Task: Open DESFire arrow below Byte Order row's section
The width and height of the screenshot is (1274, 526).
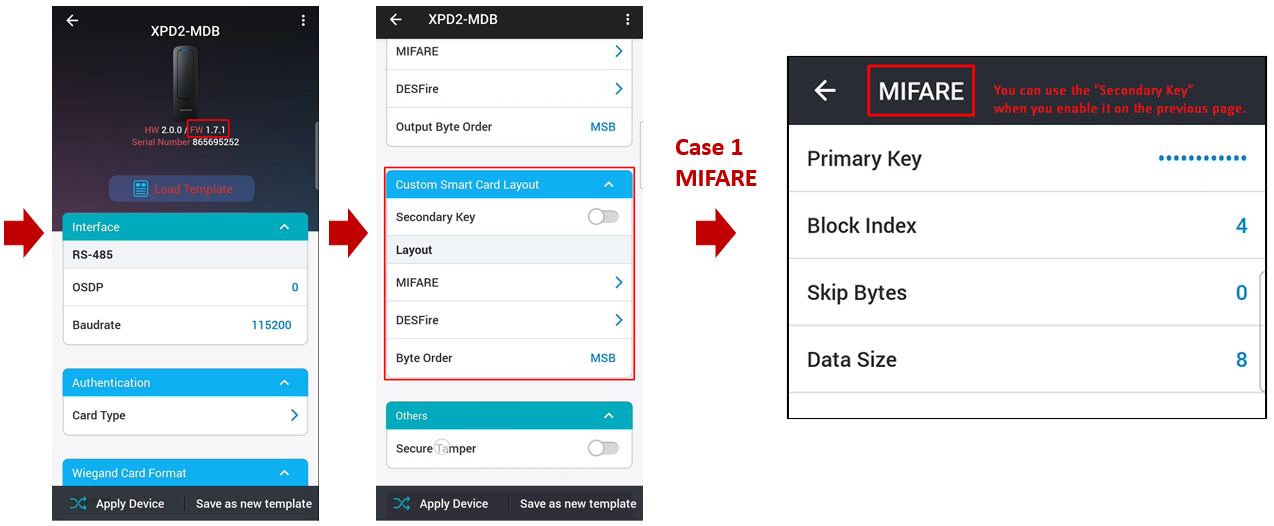Action: 618,320
